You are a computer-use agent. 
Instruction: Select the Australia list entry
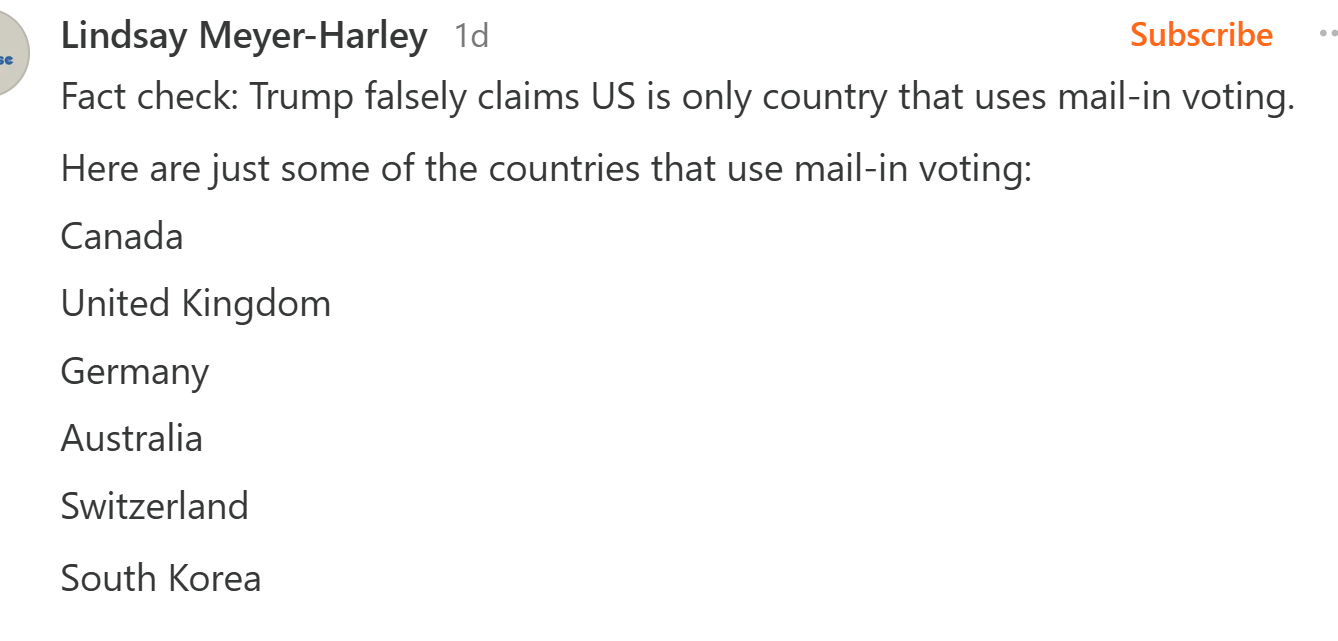pyautogui.click(x=132, y=438)
